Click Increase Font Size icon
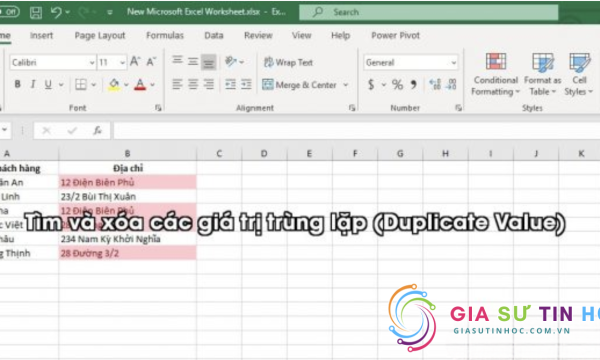The height and width of the screenshot is (360, 600). [135, 61]
